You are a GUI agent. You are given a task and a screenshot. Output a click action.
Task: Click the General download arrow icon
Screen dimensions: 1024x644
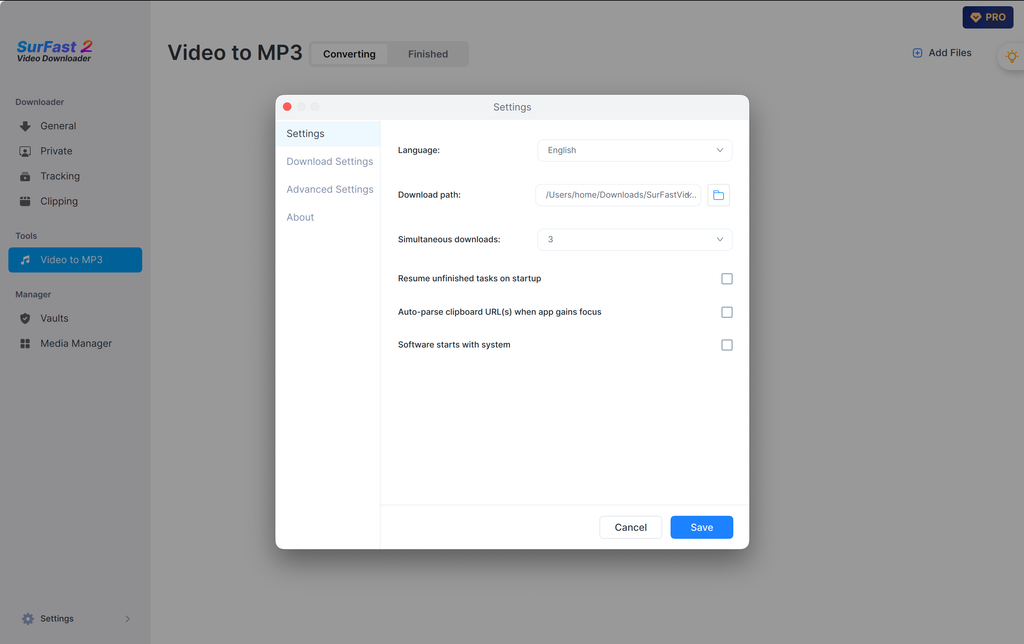25,126
